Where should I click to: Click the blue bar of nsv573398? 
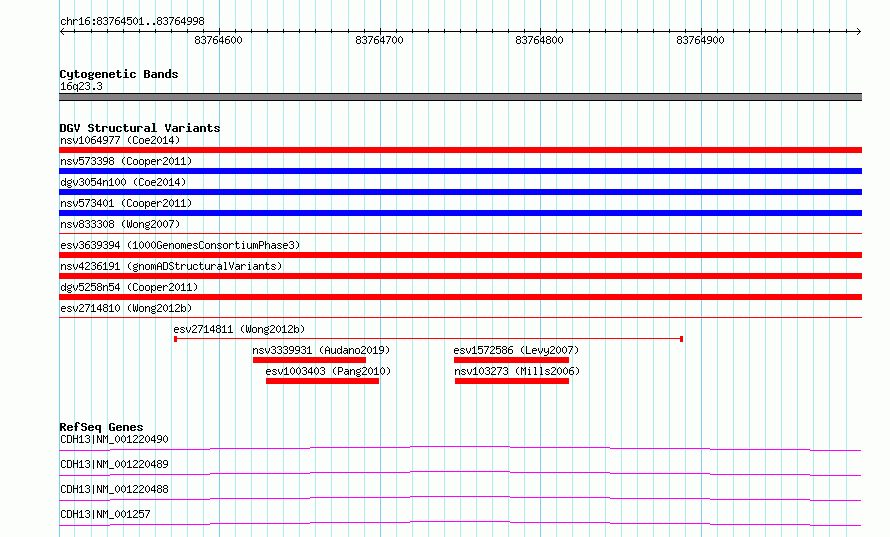[x=460, y=171]
